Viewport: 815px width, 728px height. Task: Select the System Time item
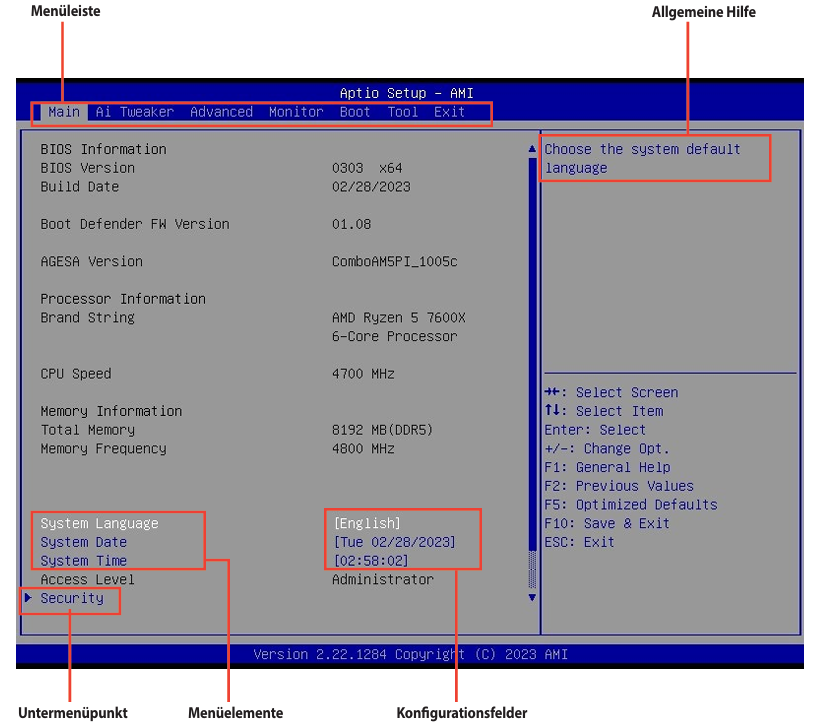pos(84,561)
